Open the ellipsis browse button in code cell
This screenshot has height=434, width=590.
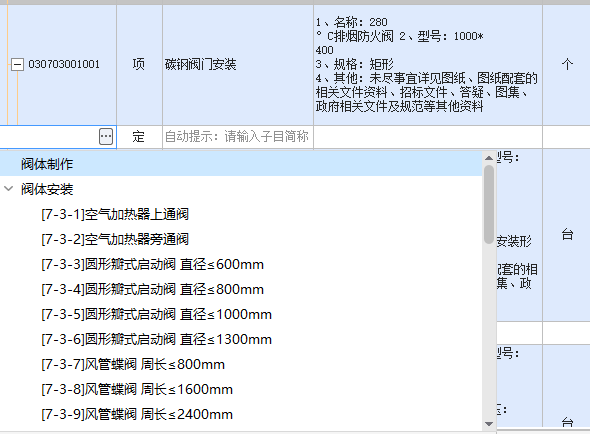click(106, 137)
